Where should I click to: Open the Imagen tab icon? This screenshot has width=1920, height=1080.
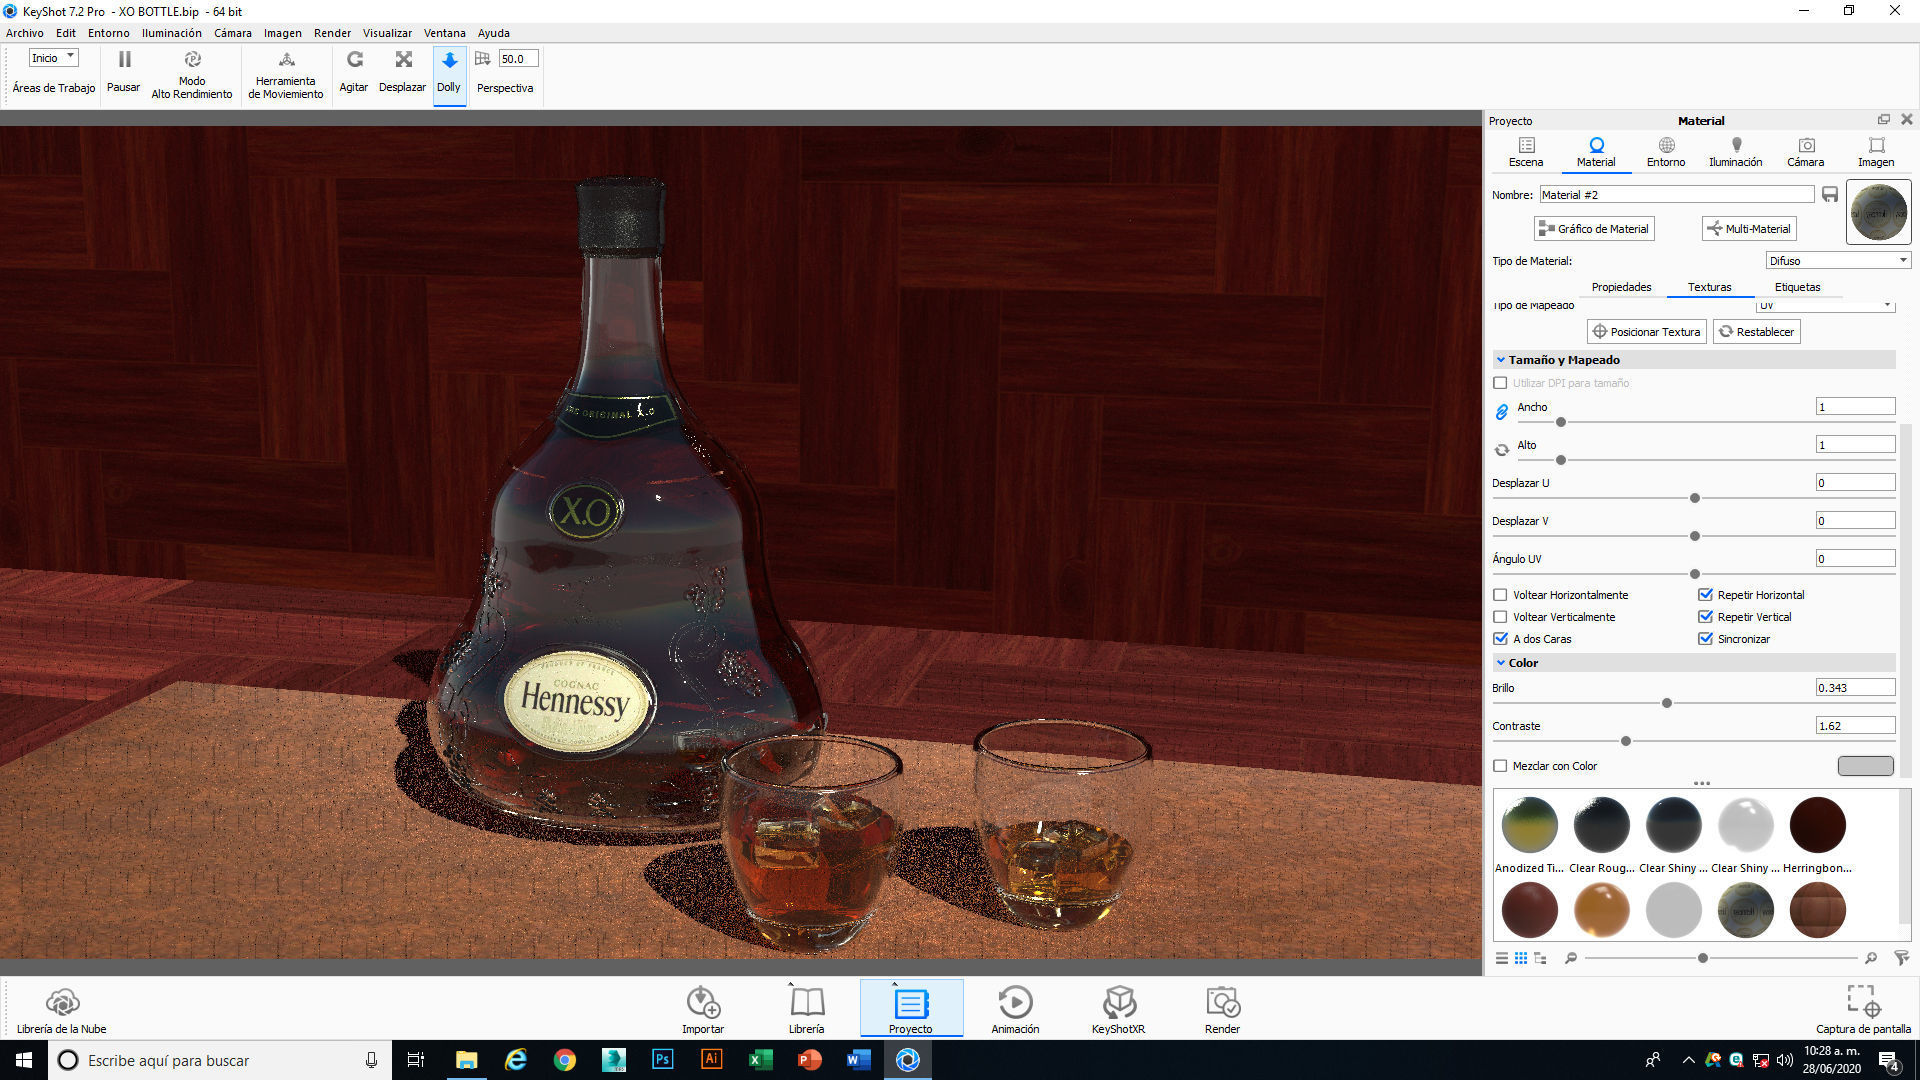(1876, 146)
